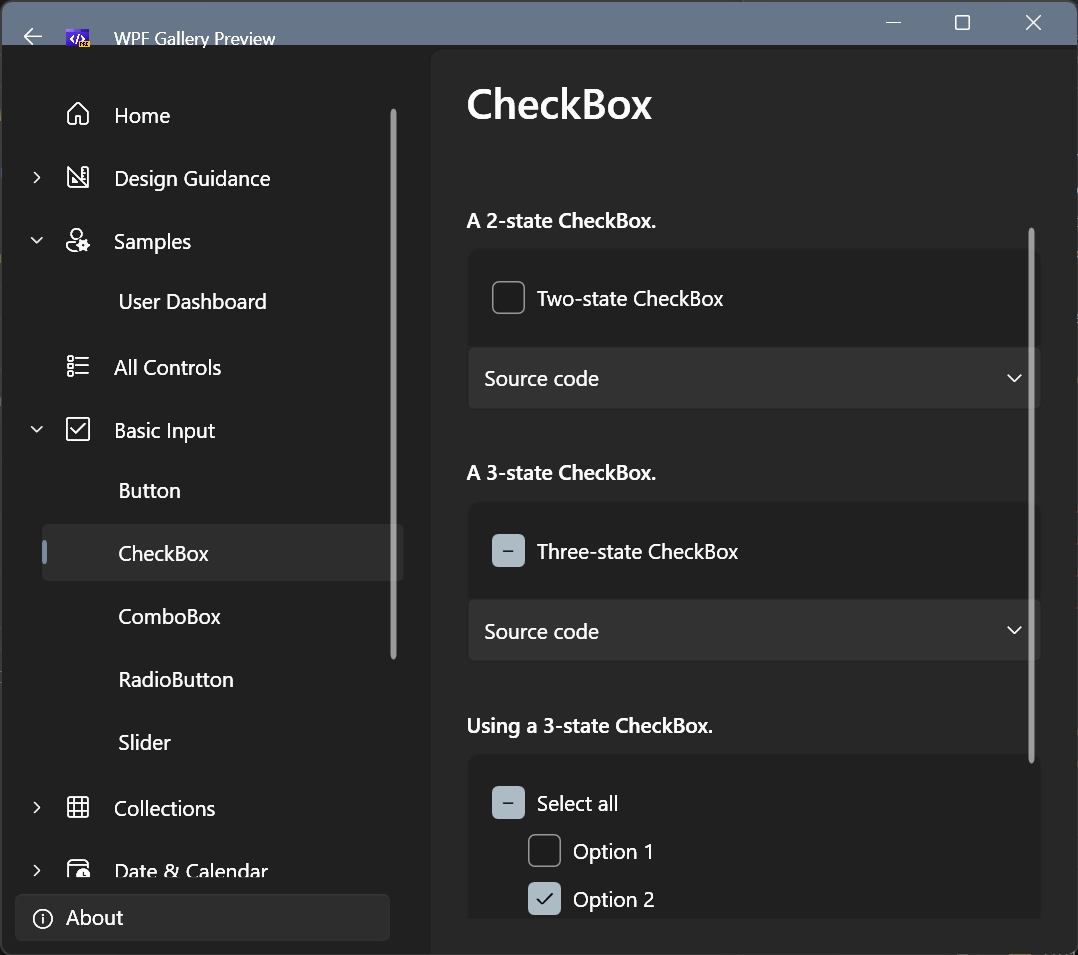
Task: Click the Option 1 label text
Action: (613, 852)
